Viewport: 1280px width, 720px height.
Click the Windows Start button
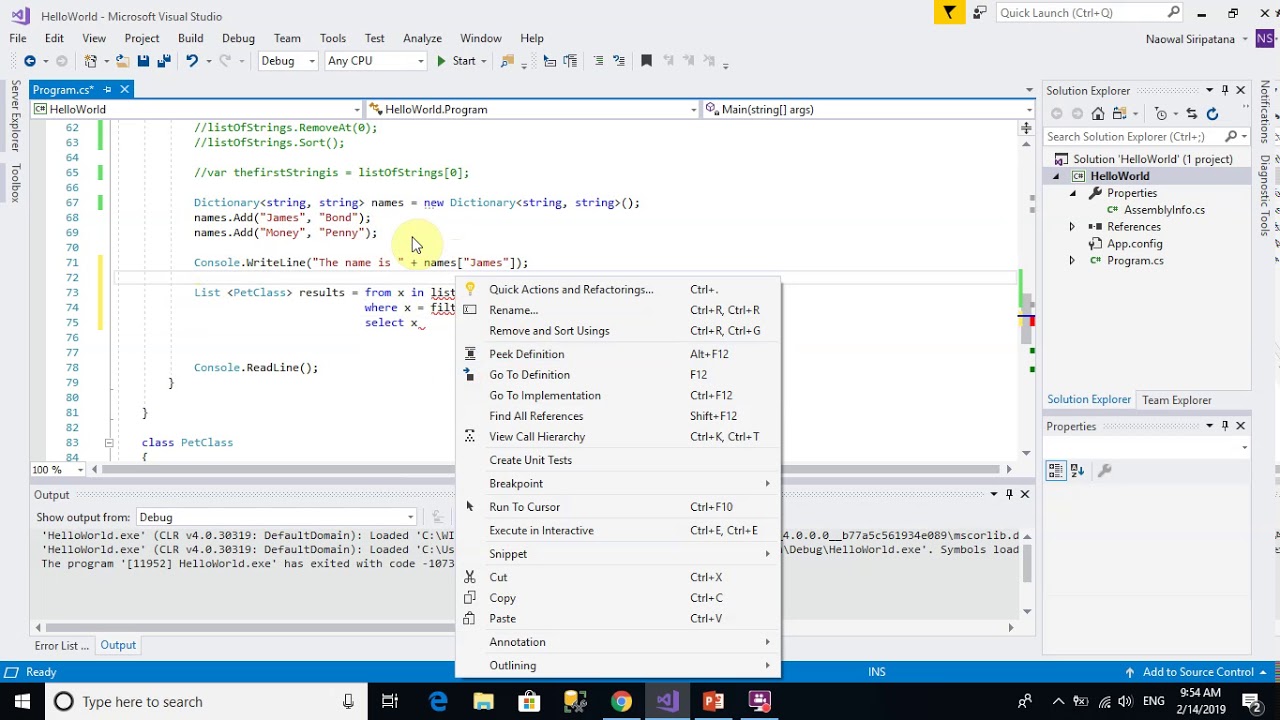[x=22, y=701]
